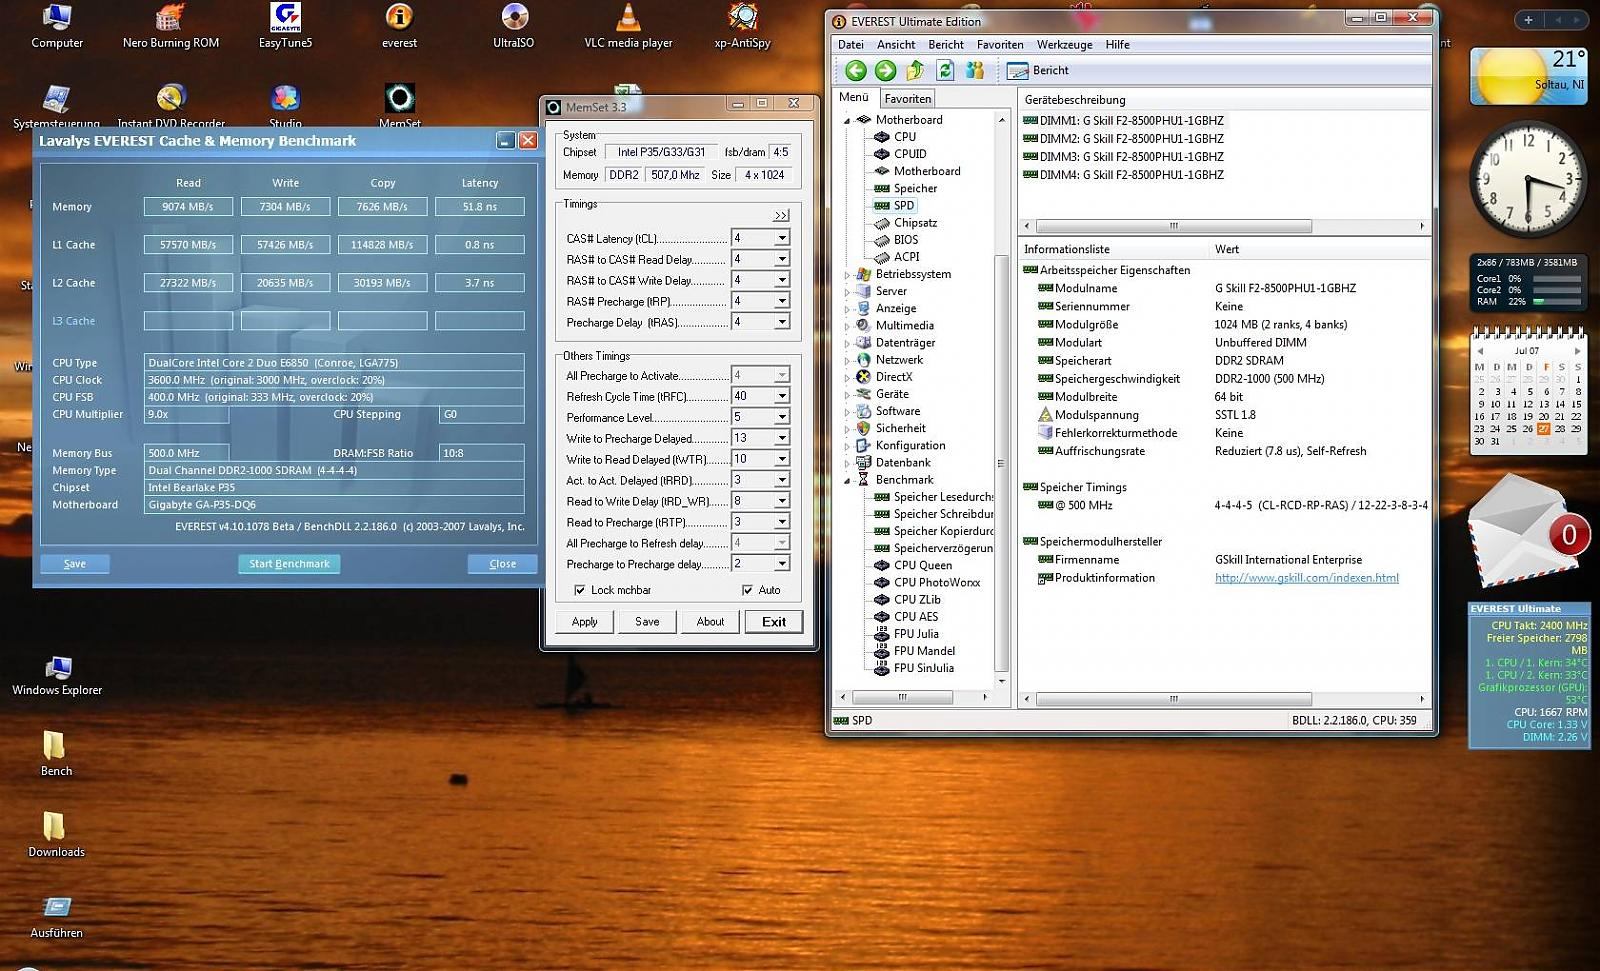Open the Performance Level dropdown

[782, 417]
